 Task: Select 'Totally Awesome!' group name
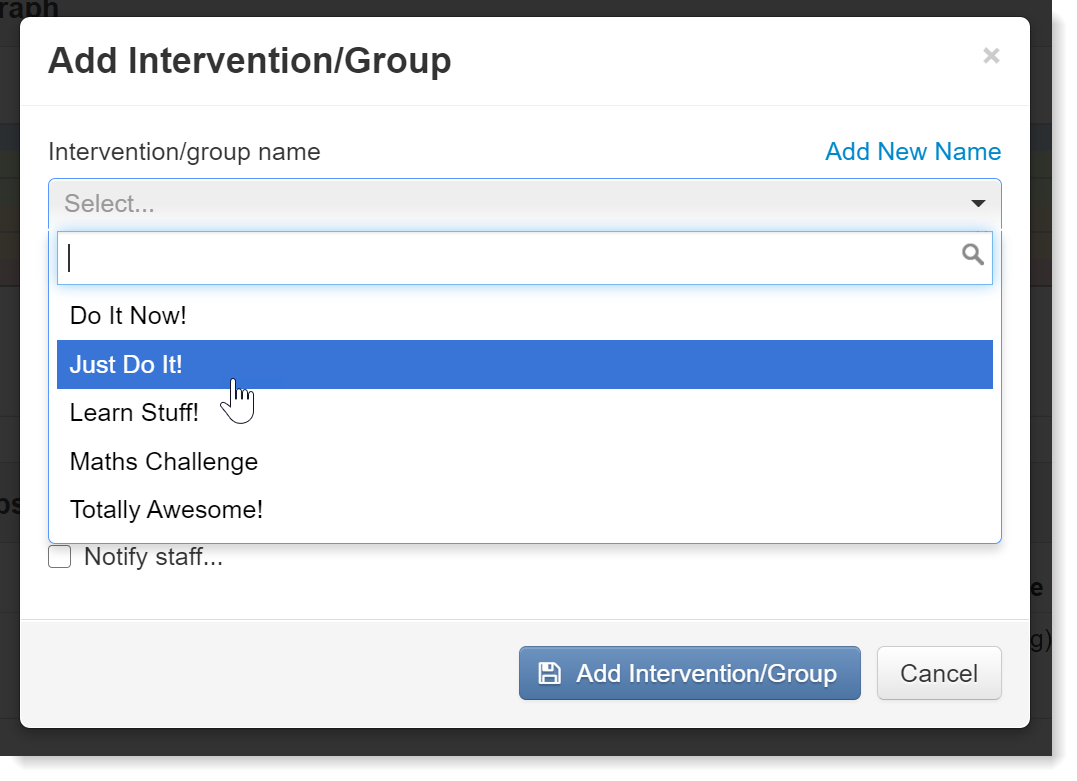tap(525, 510)
